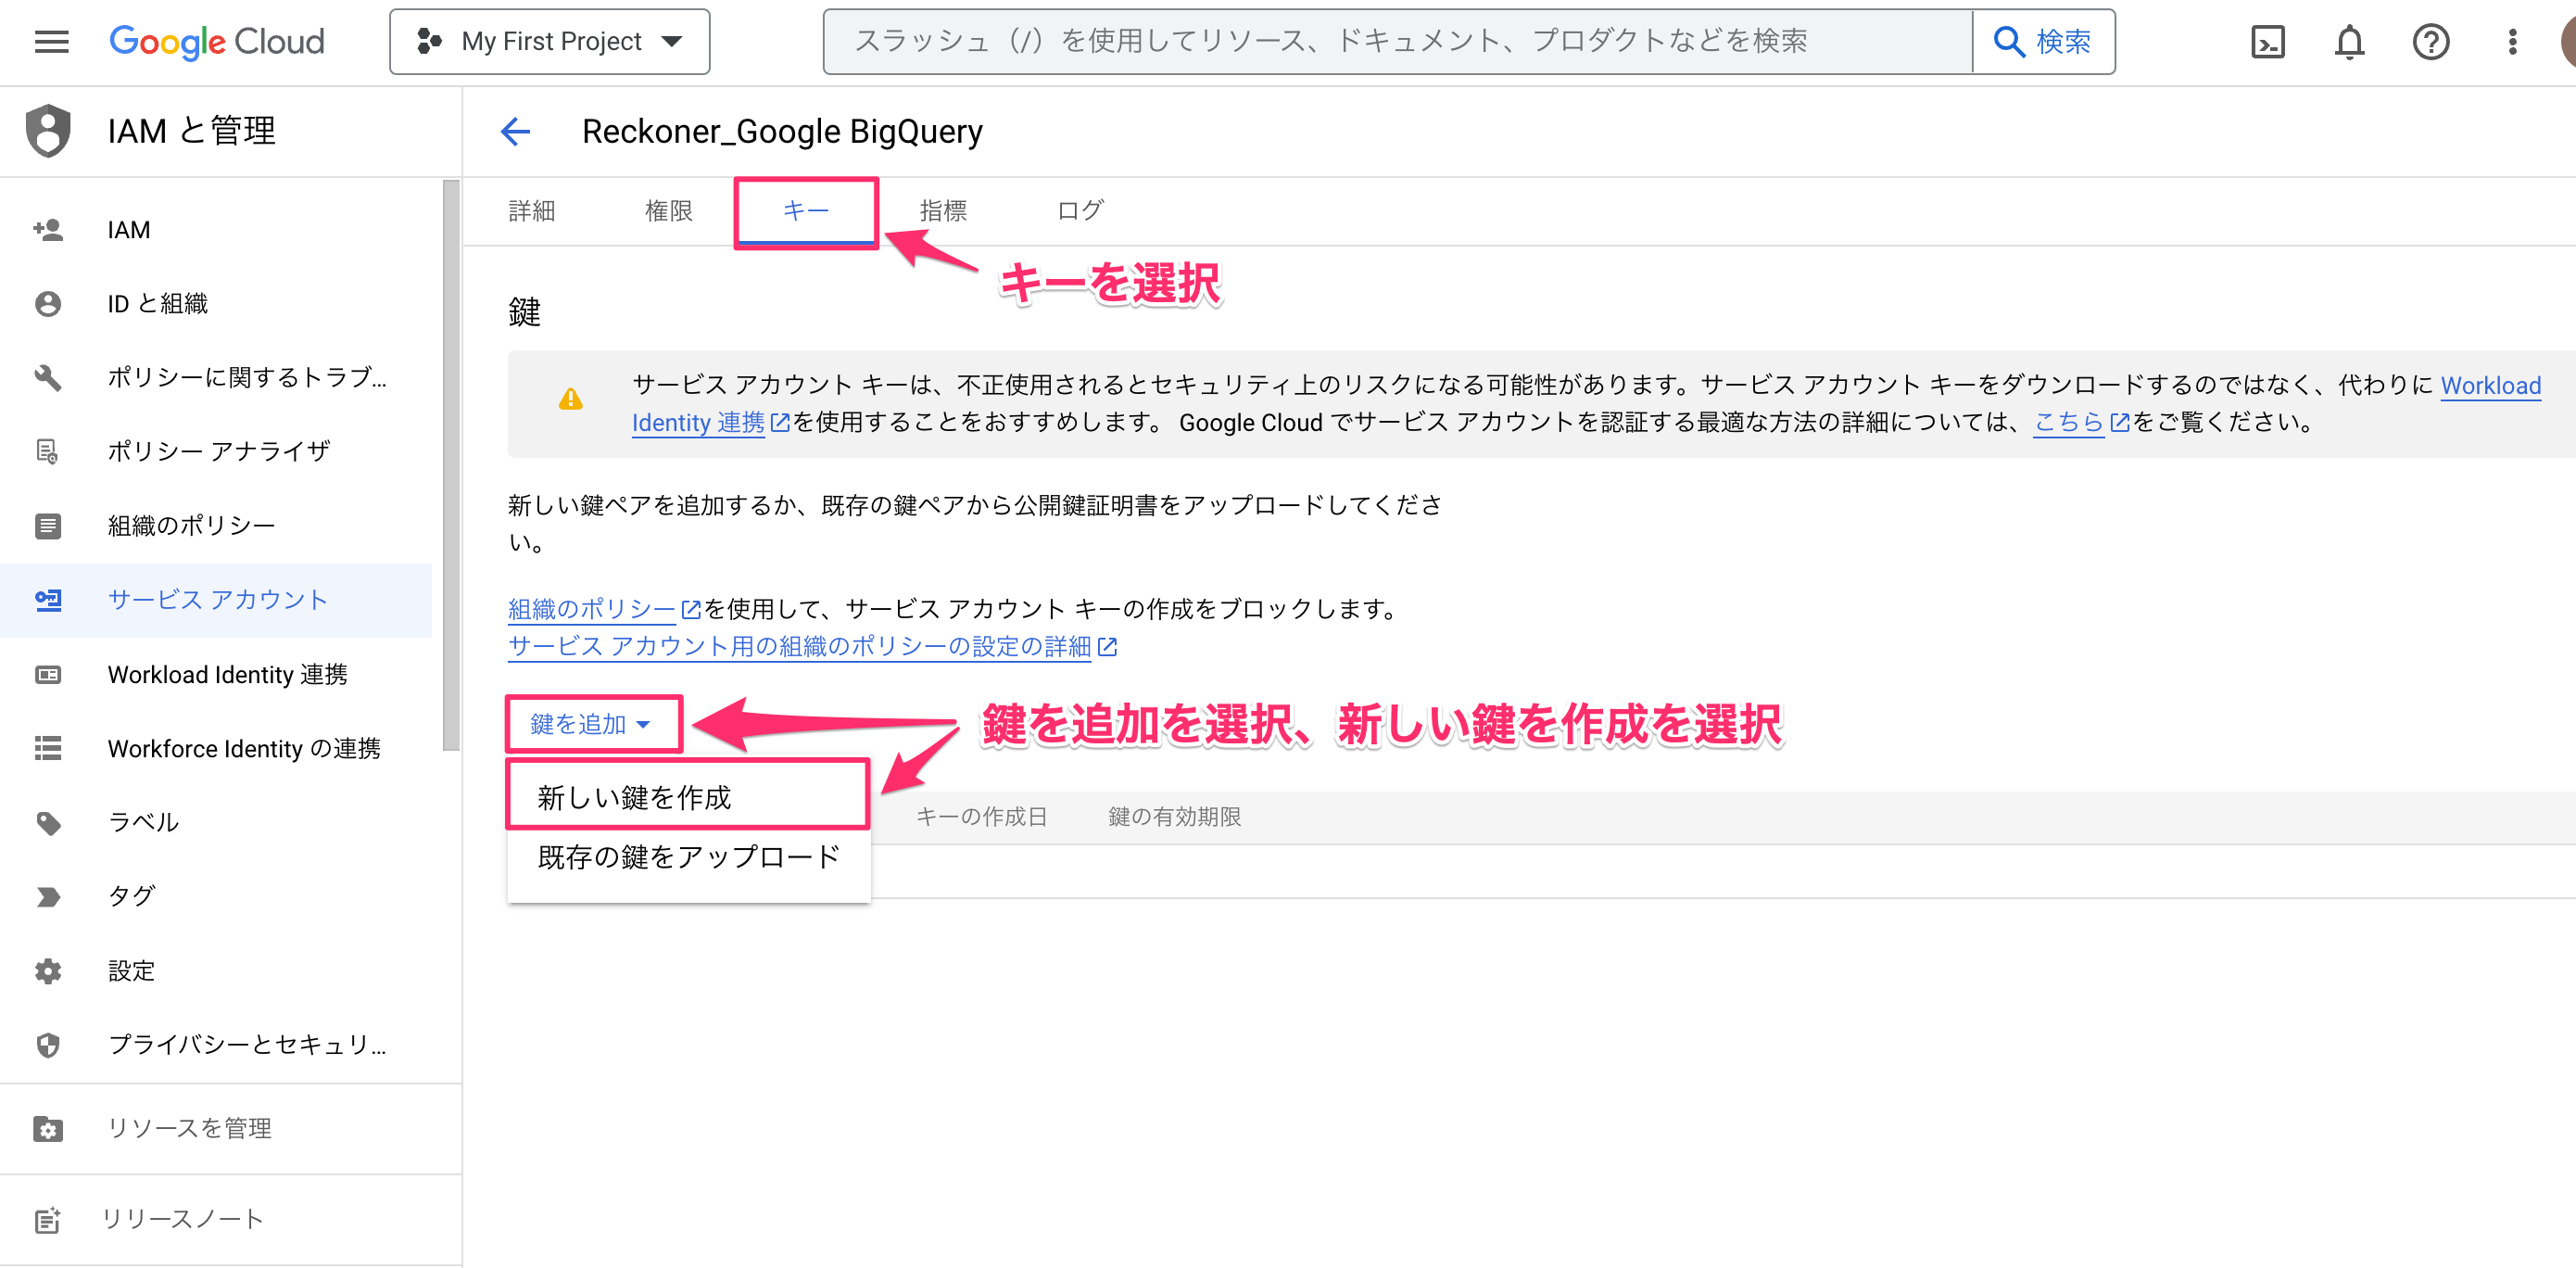Switch to the 指標 tab
This screenshot has height=1268, width=2576.
[x=943, y=211]
